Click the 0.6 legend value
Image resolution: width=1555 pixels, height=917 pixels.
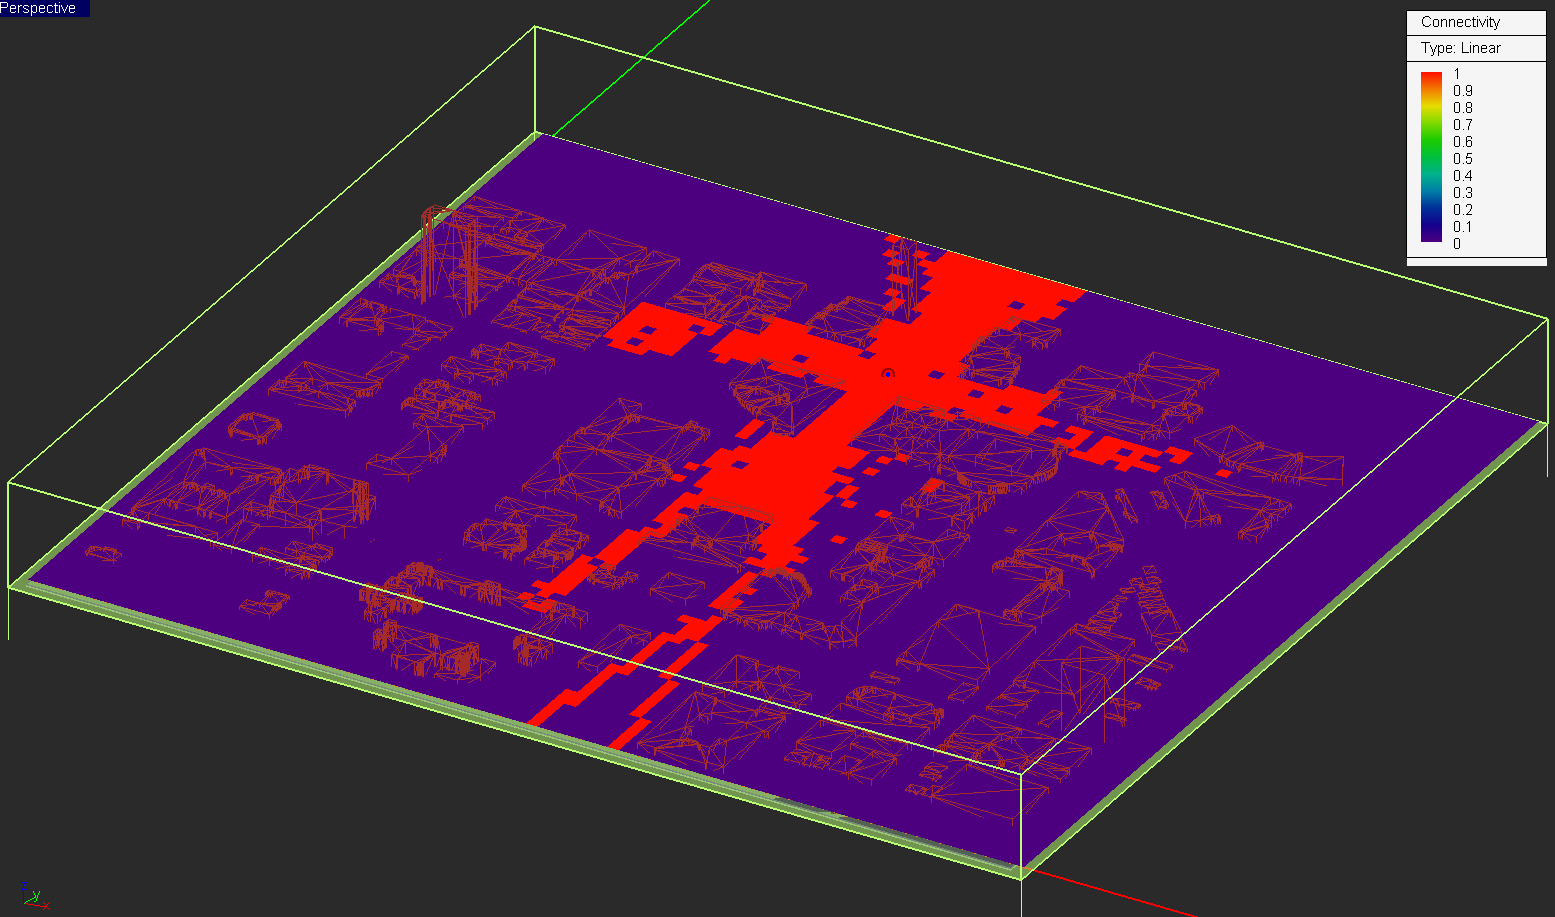click(x=1463, y=142)
